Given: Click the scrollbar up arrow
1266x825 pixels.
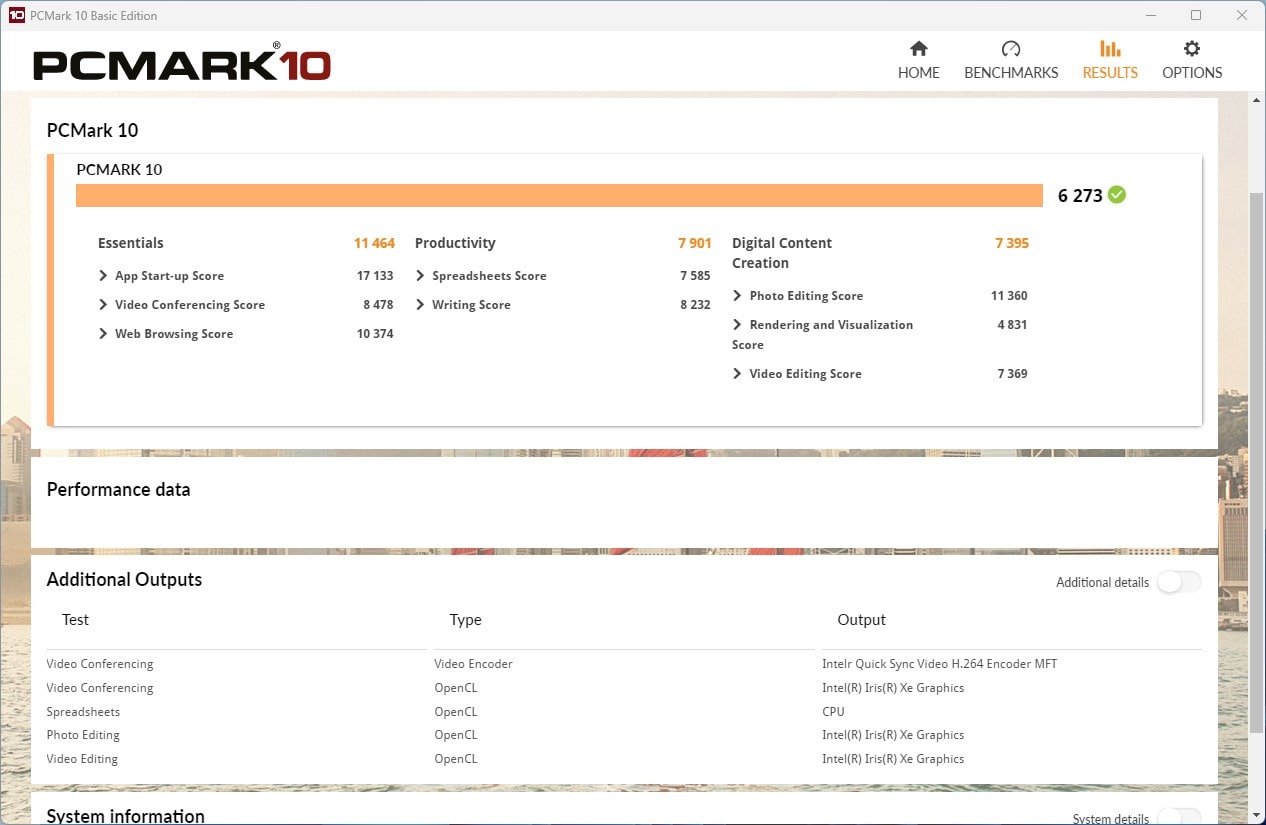Looking at the screenshot, I should click(x=1257, y=100).
